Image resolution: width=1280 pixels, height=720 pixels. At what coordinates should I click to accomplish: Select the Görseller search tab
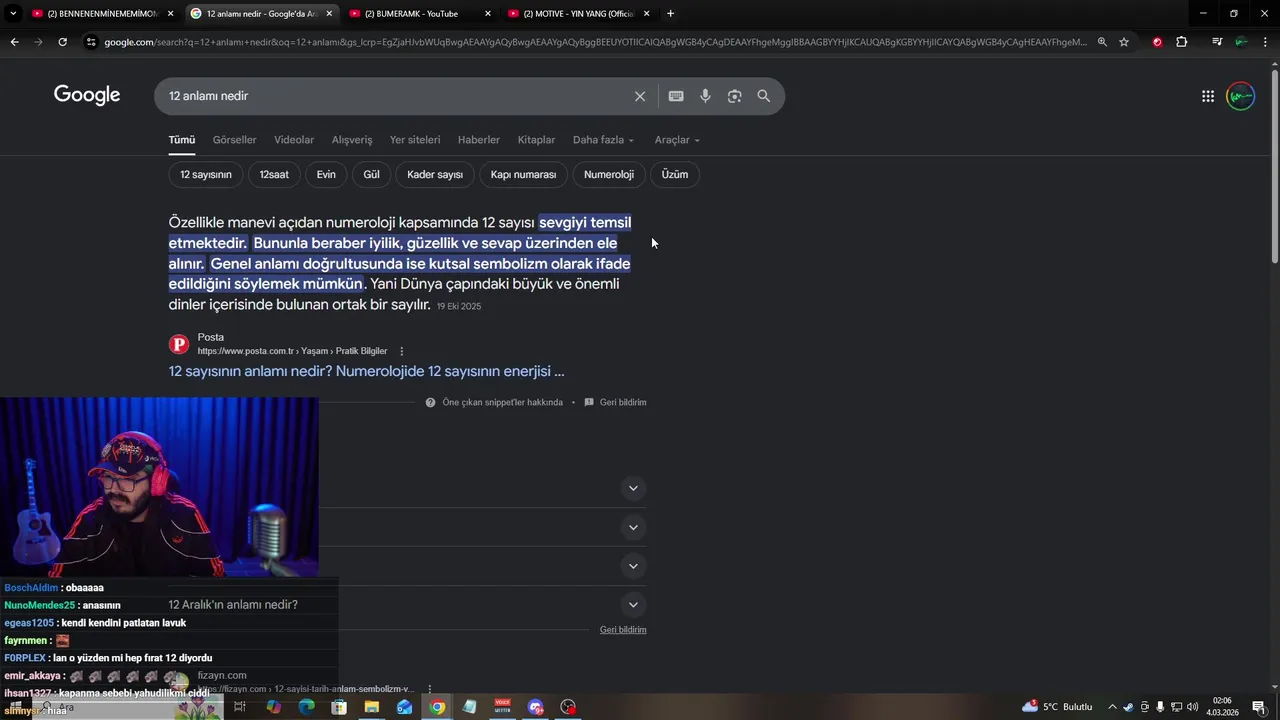pos(234,140)
